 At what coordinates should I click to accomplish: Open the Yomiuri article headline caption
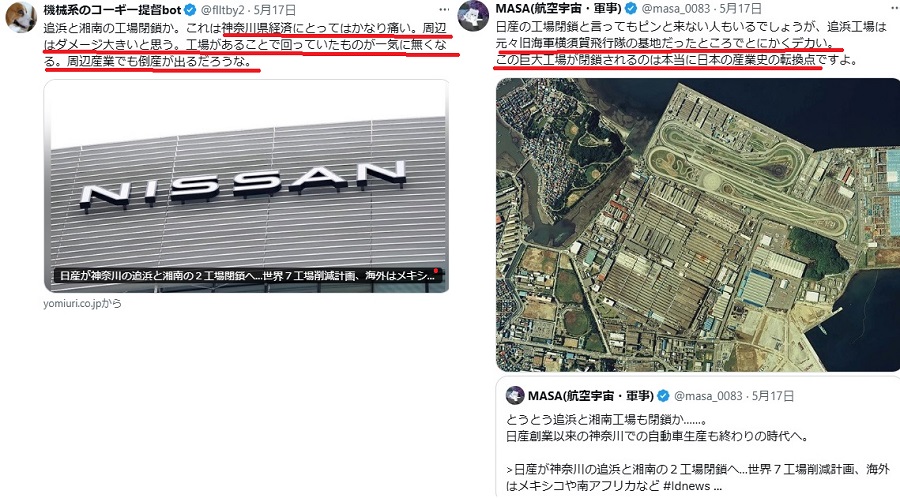pyautogui.click(x=247, y=275)
